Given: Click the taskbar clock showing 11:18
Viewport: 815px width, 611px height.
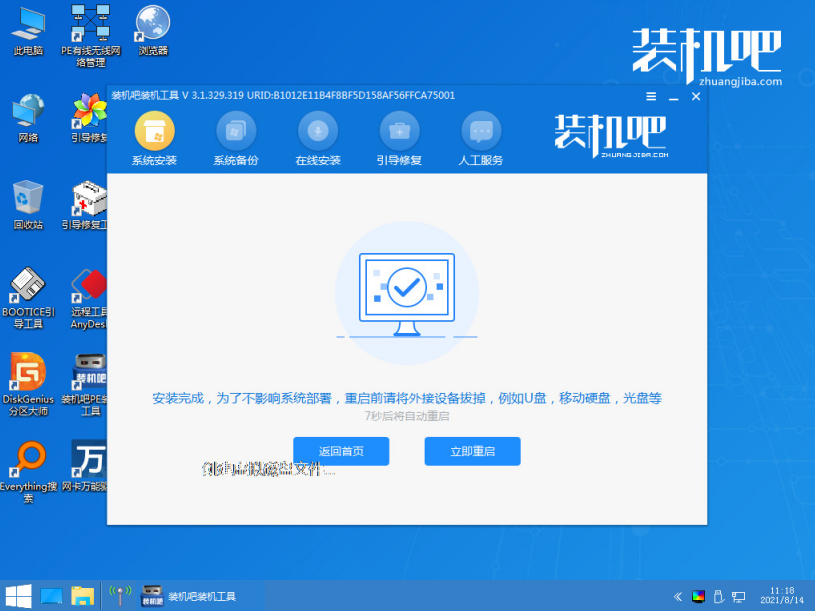Looking at the screenshot, I should click(781, 595).
